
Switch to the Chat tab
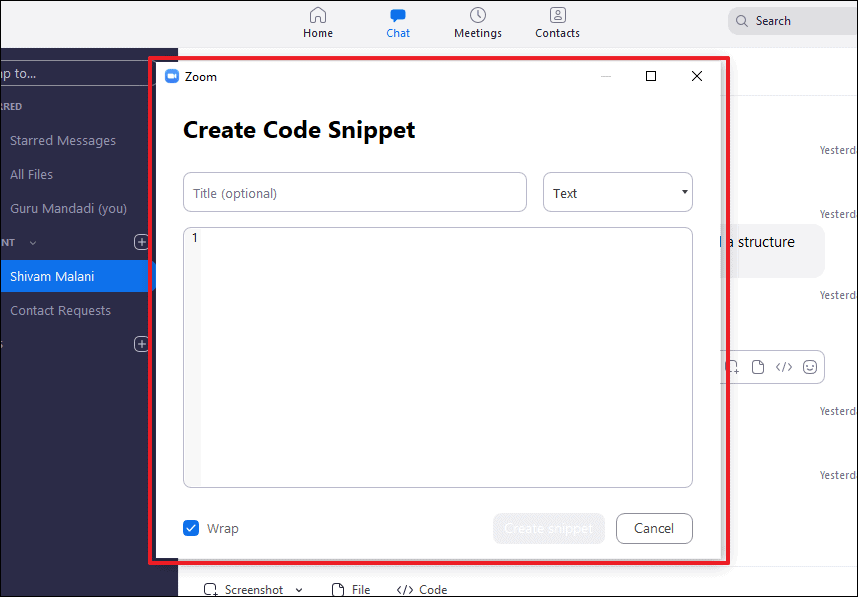(398, 23)
